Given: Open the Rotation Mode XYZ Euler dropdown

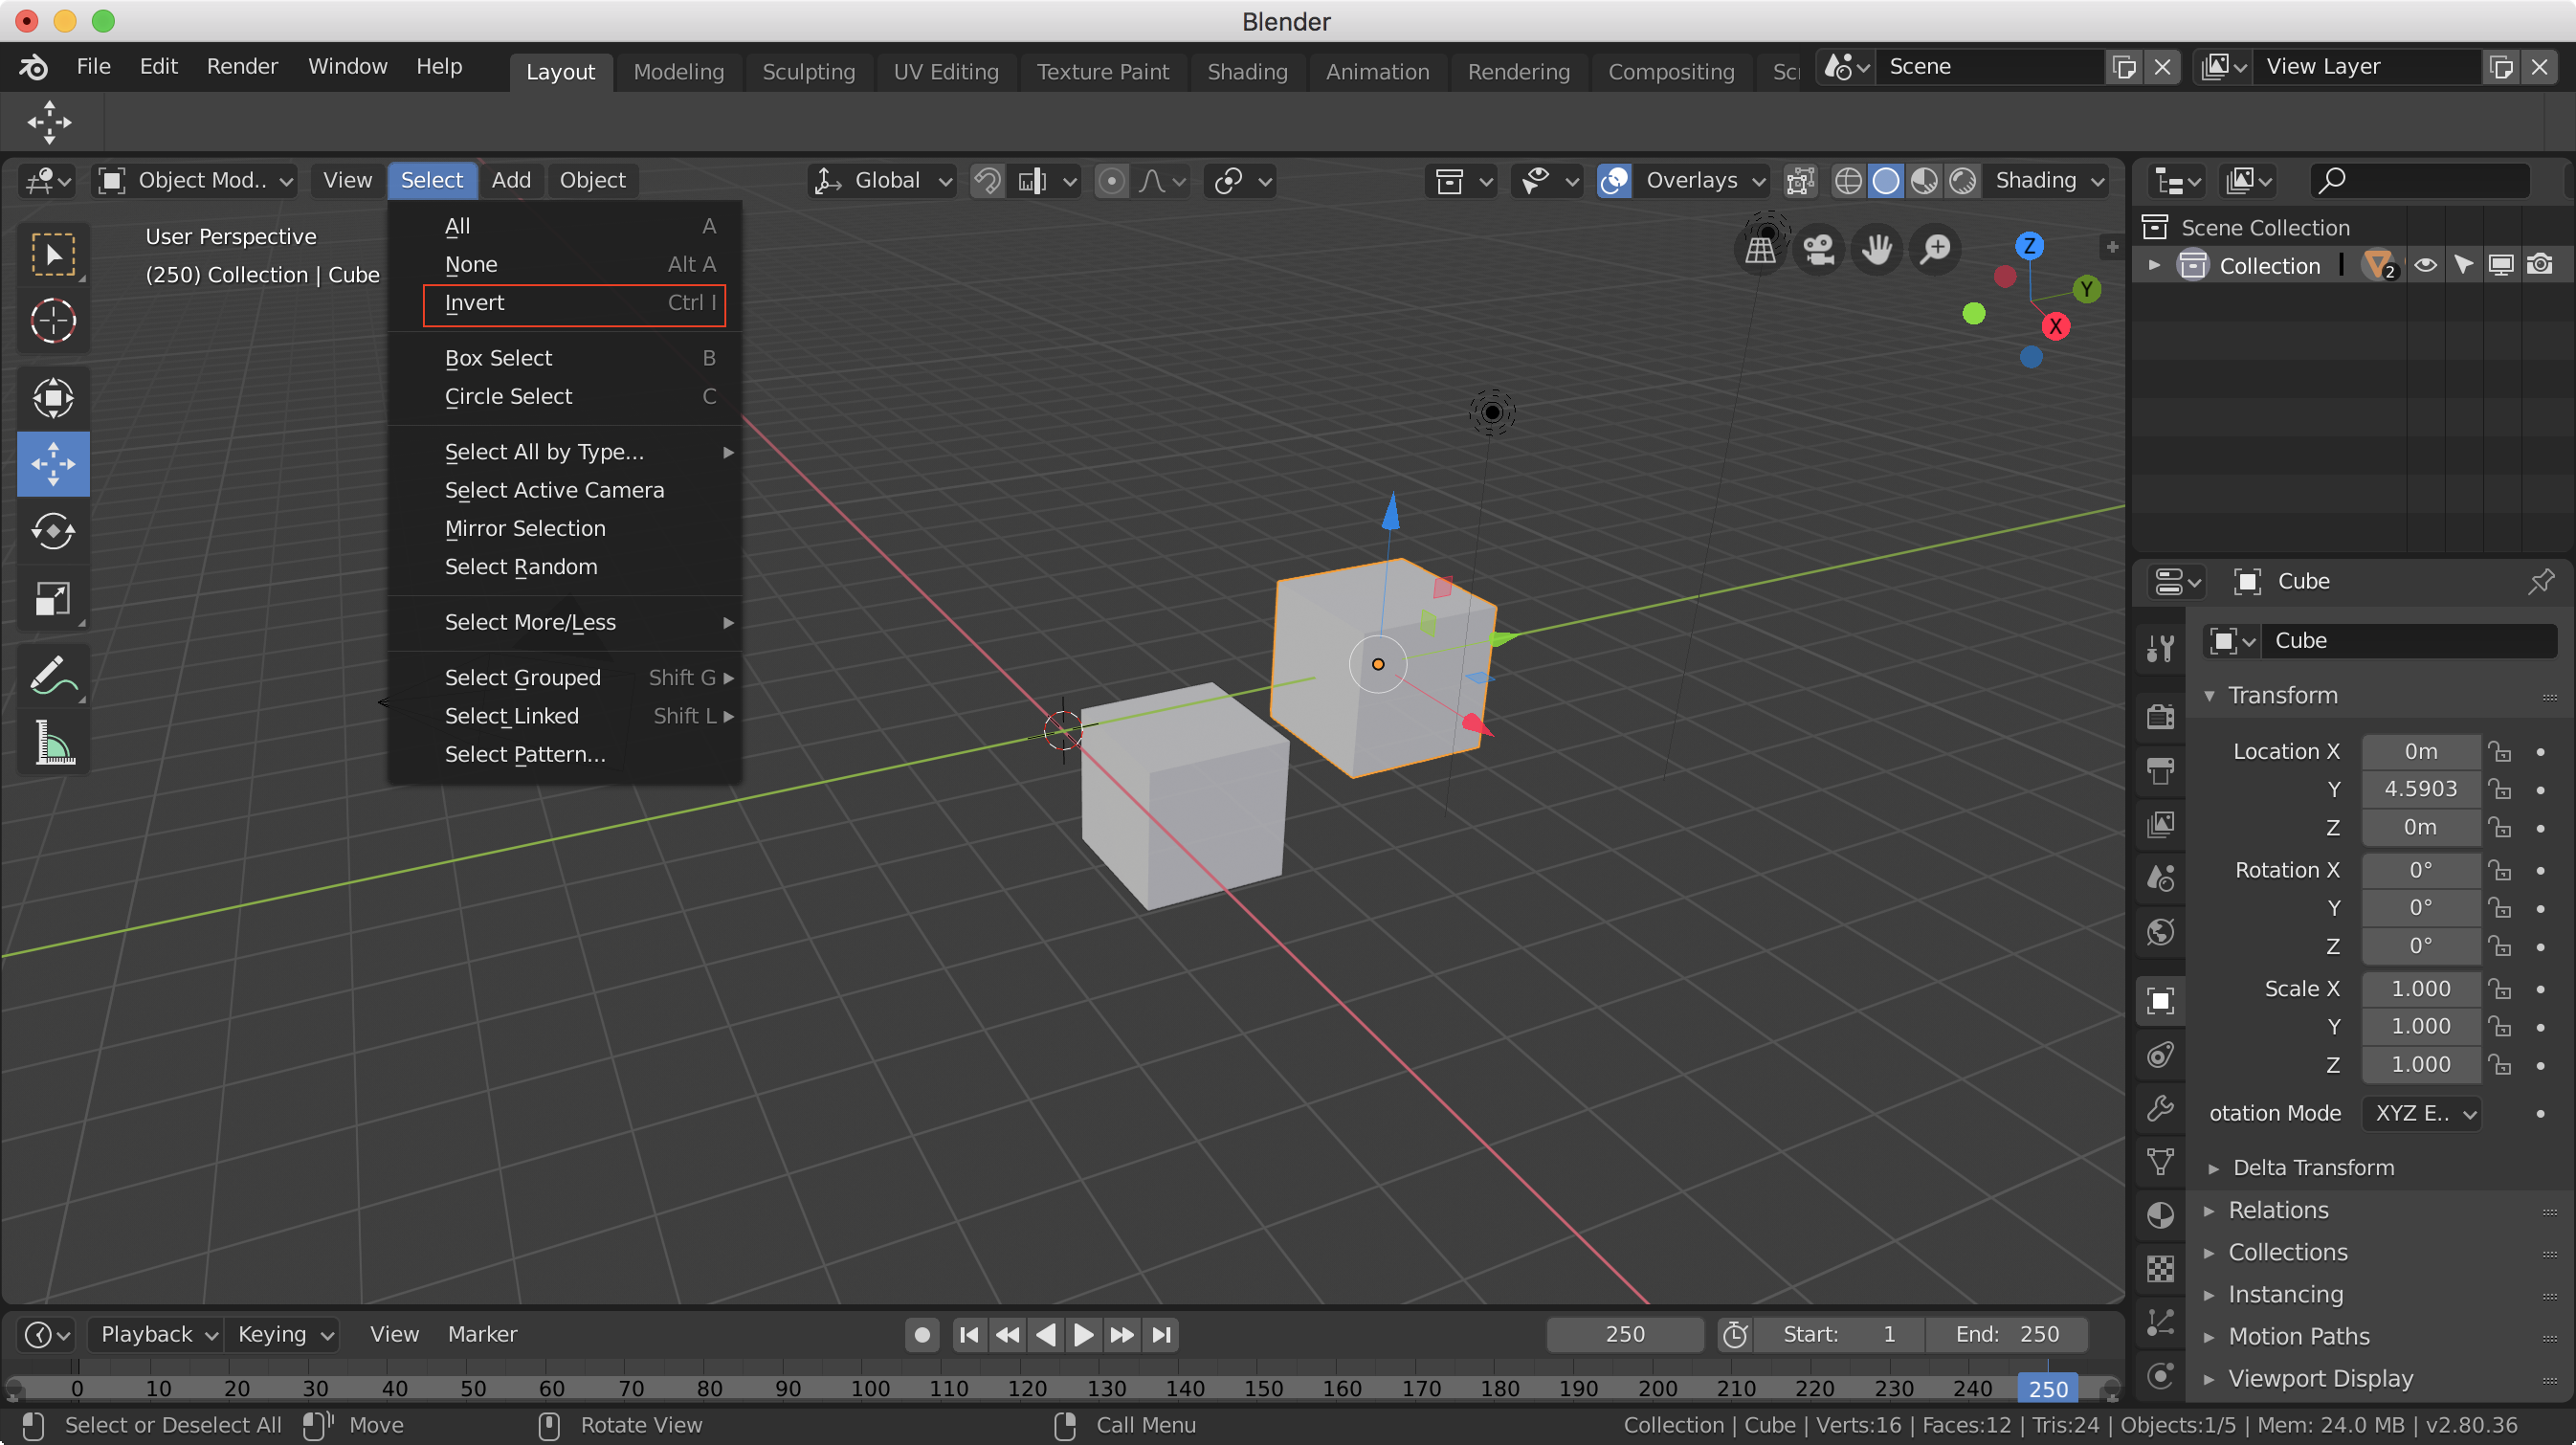Looking at the screenshot, I should click(x=2424, y=1113).
